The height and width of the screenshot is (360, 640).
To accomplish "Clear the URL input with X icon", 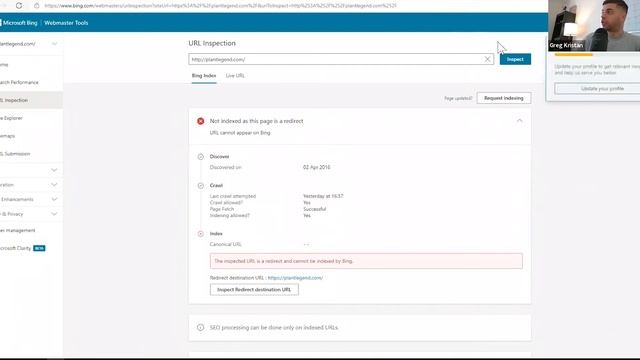I will click(487, 59).
